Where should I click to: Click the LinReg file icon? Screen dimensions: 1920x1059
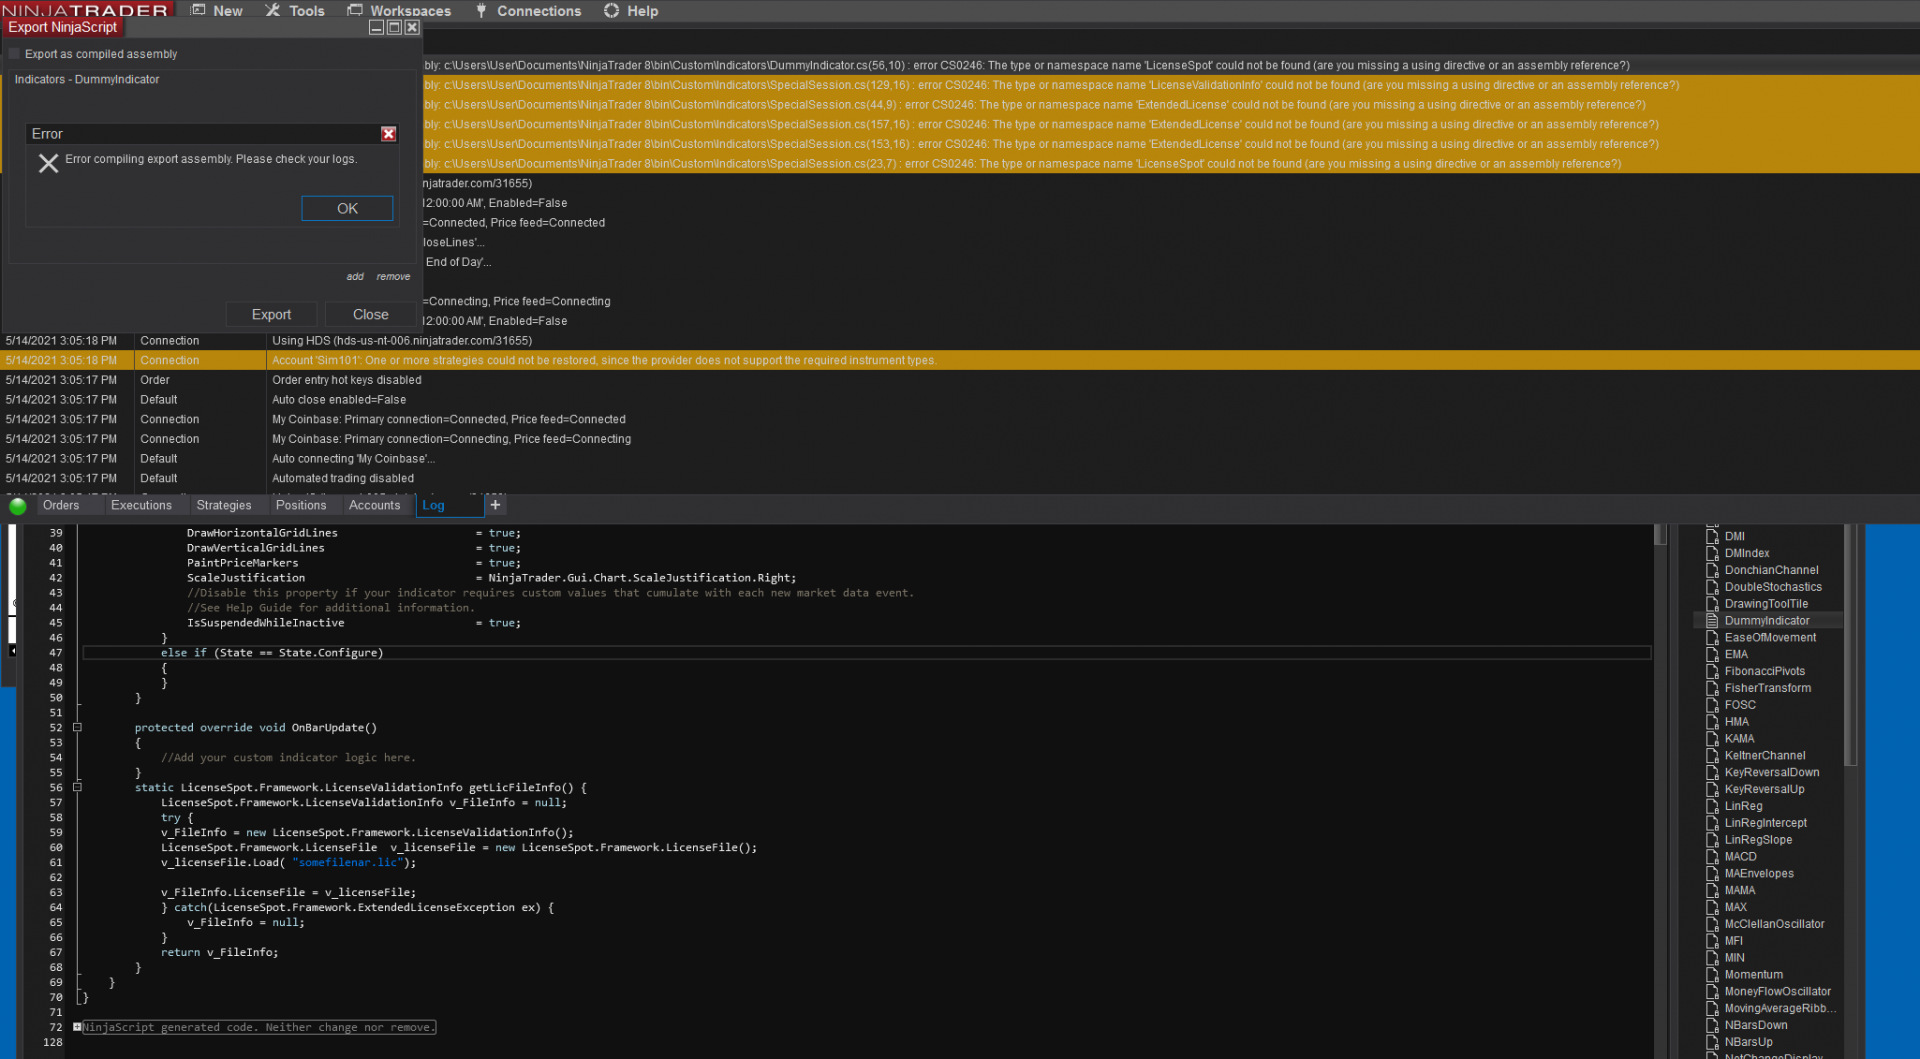pyautogui.click(x=1712, y=807)
